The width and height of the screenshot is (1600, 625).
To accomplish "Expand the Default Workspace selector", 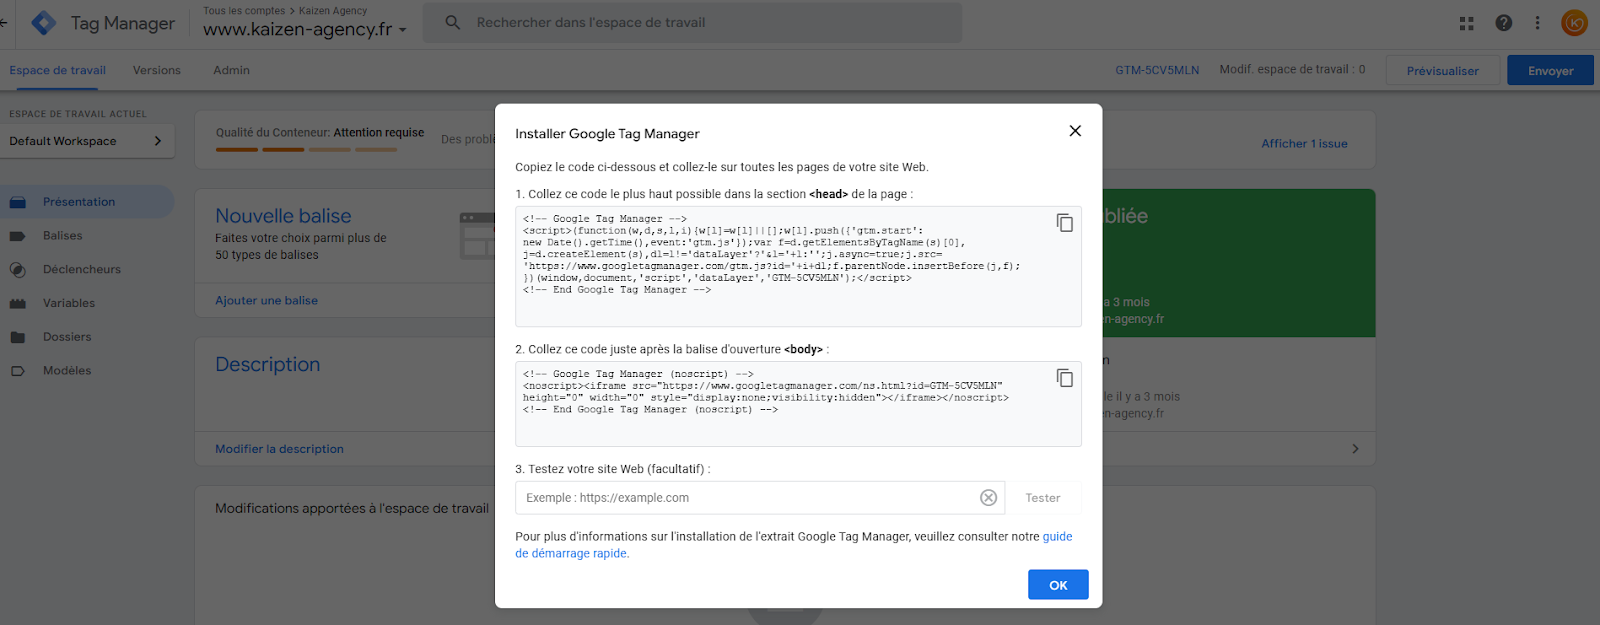I will click(87, 141).
